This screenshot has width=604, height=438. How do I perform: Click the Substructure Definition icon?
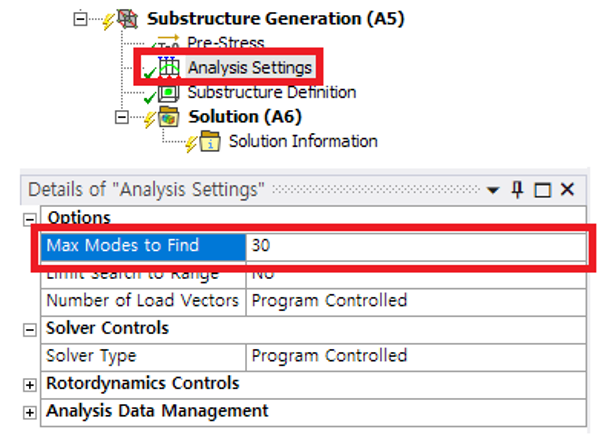(169, 93)
